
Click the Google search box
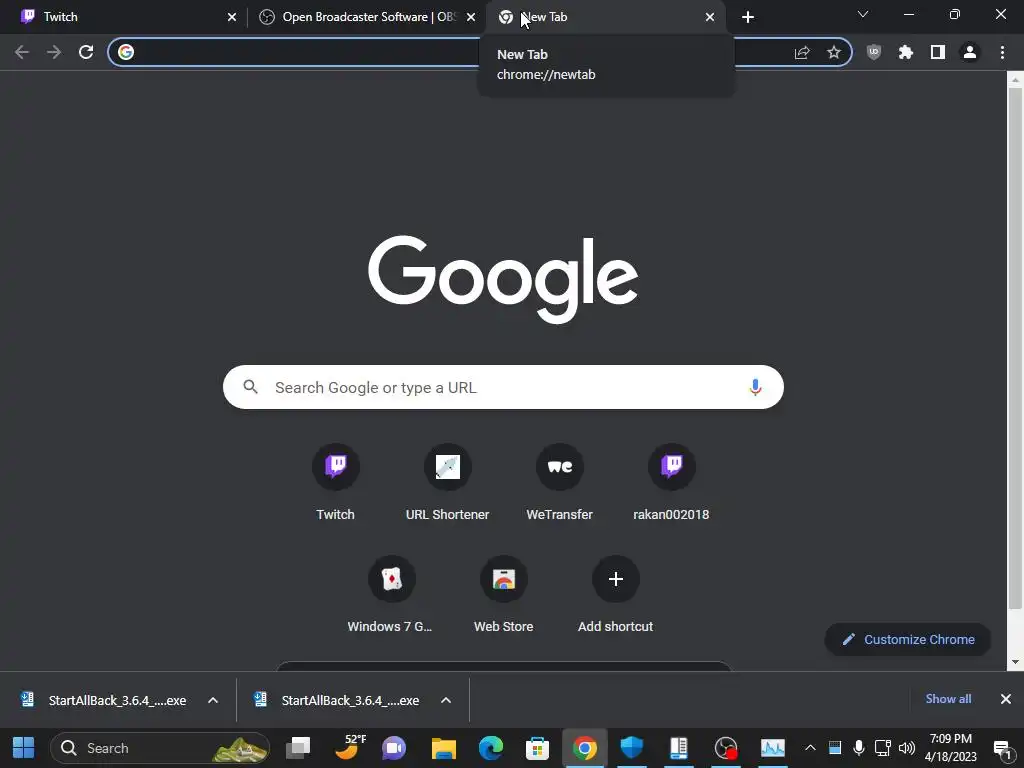click(503, 387)
